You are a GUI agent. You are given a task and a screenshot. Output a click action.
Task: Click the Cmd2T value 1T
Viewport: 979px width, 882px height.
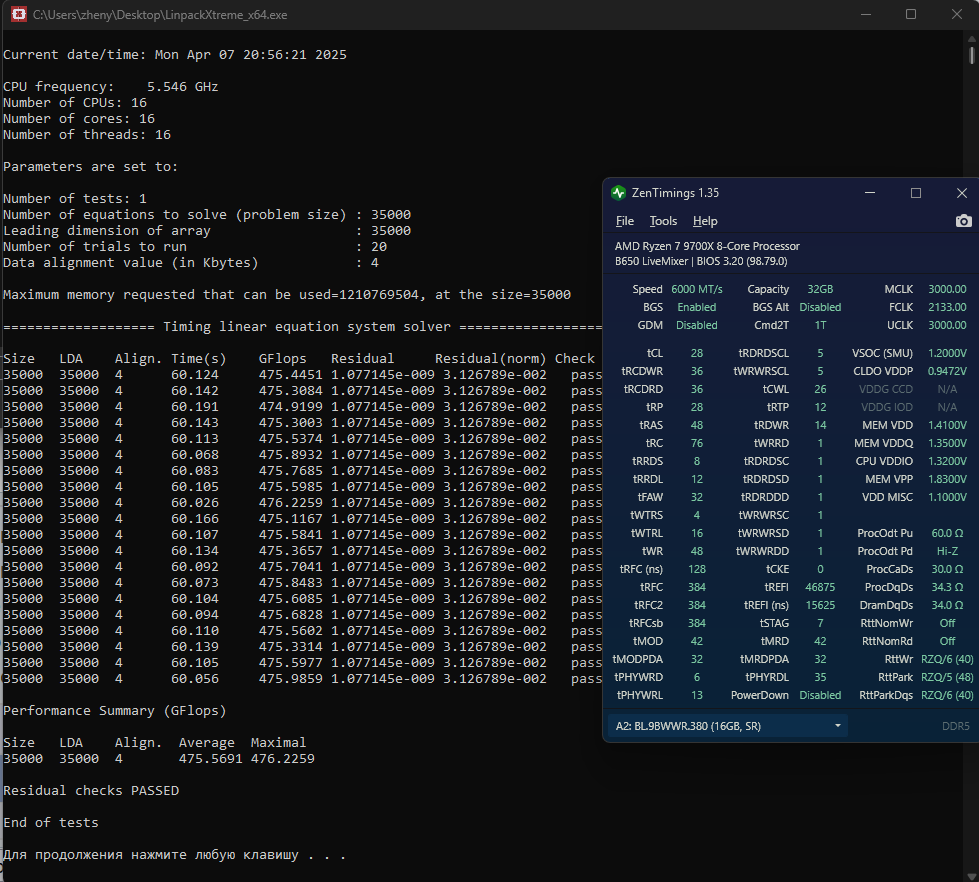(x=820, y=325)
